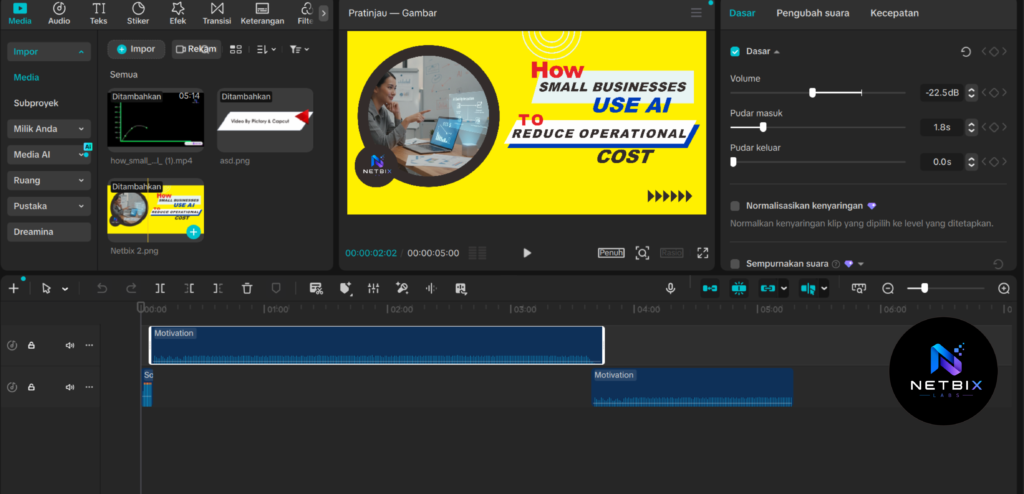Viewport: 1024px width, 494px height.
Task: Expand the Pustaka section
Action: click(x=49, y=206)
